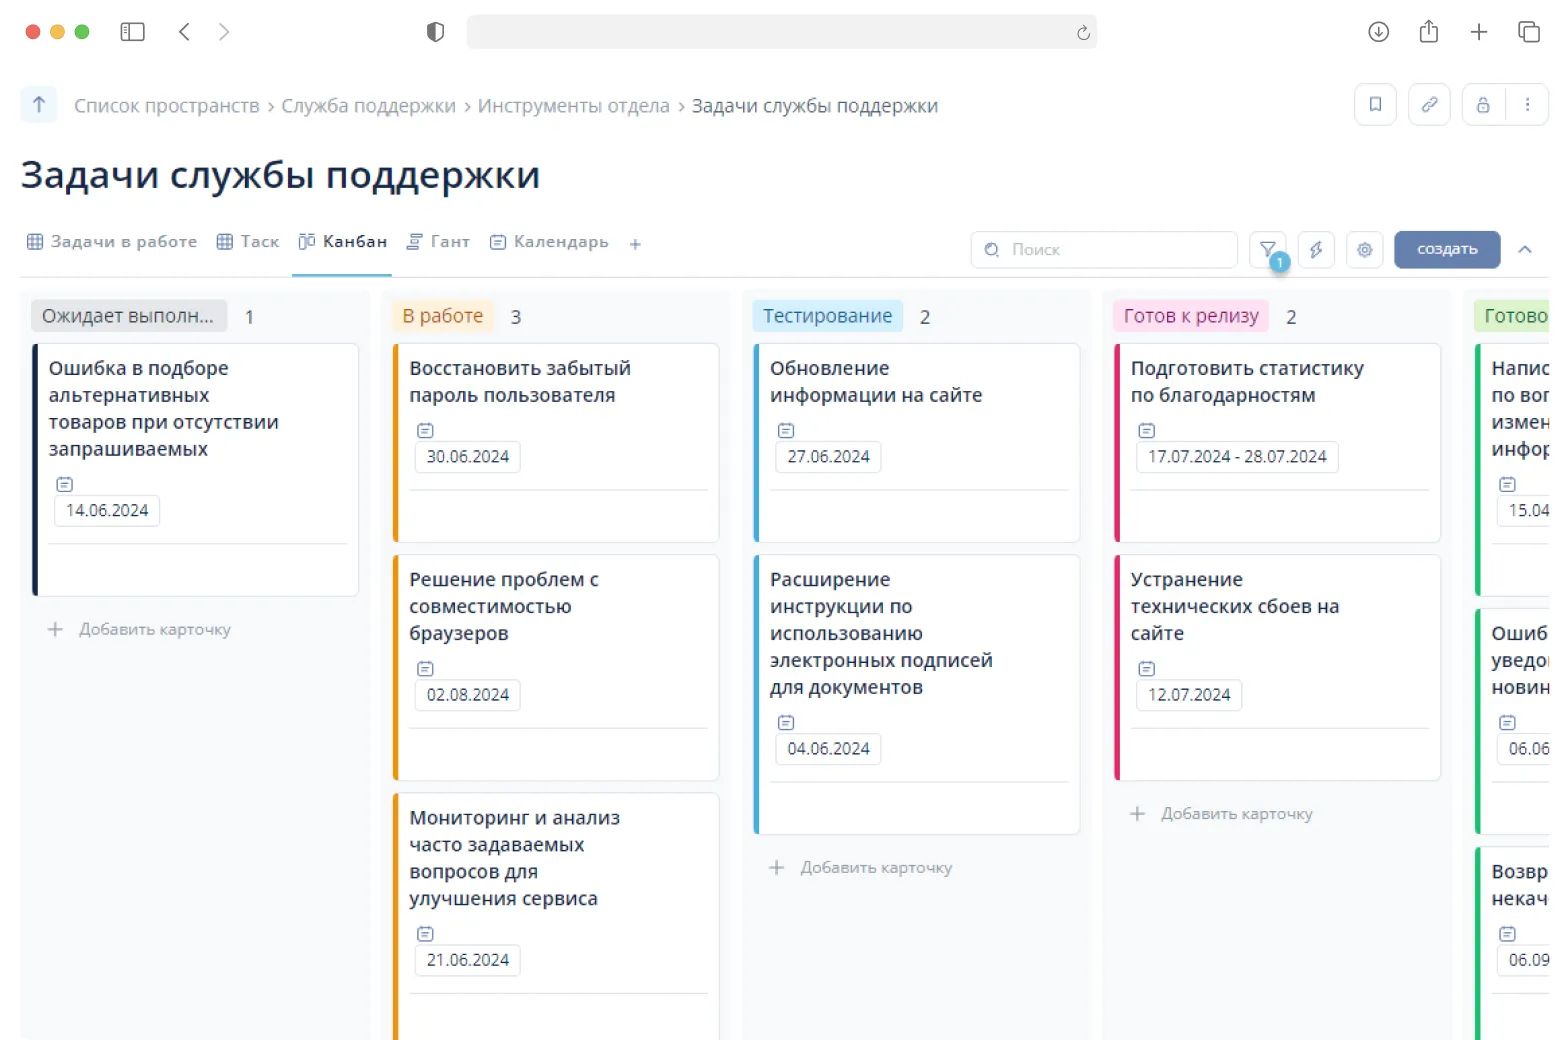Show the tab overview icon

click(x=1529, y=32)
